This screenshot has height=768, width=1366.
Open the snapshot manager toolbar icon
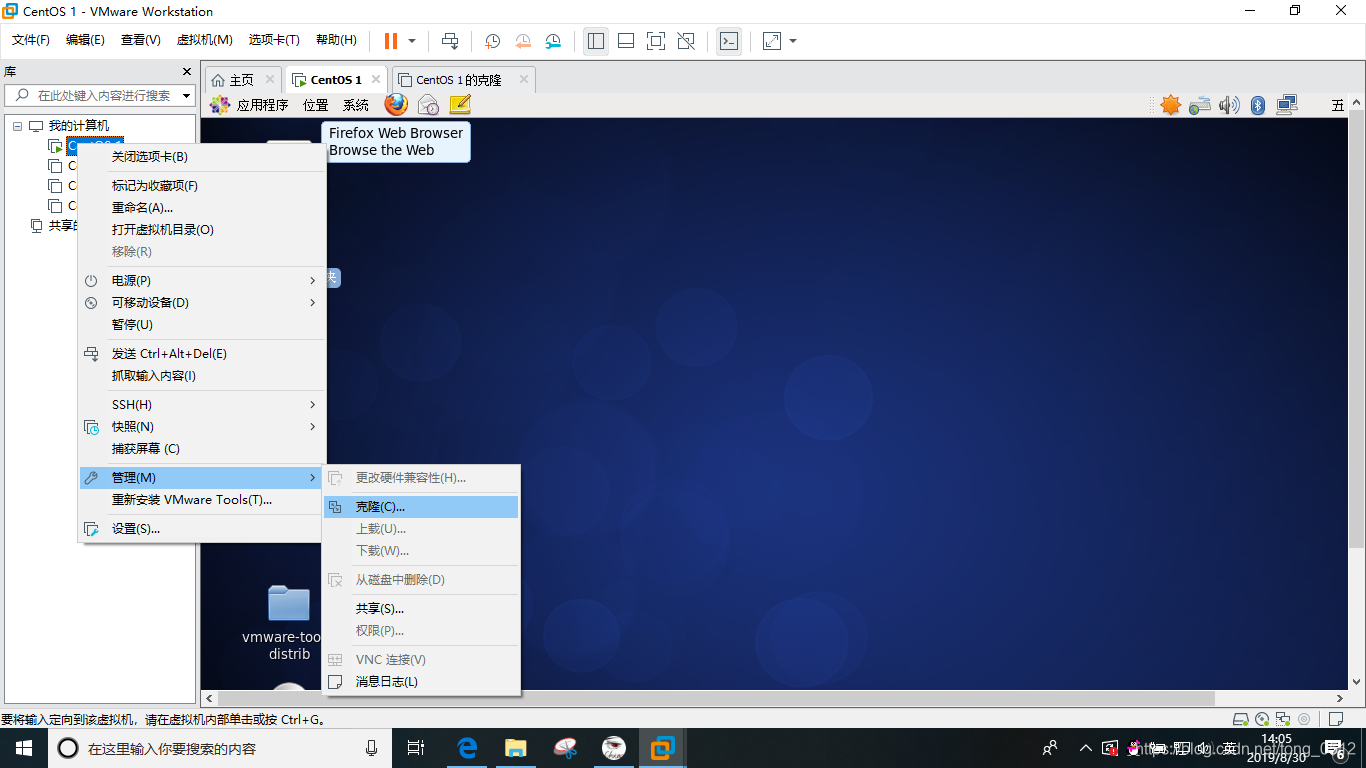[554, 41]
